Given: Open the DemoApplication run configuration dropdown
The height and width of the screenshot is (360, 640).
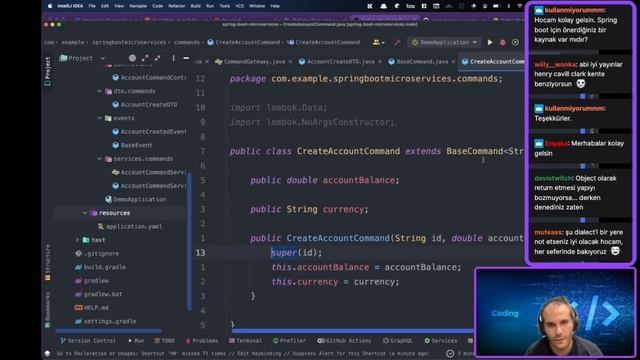Looking at the screenshot, I should 444,42.
